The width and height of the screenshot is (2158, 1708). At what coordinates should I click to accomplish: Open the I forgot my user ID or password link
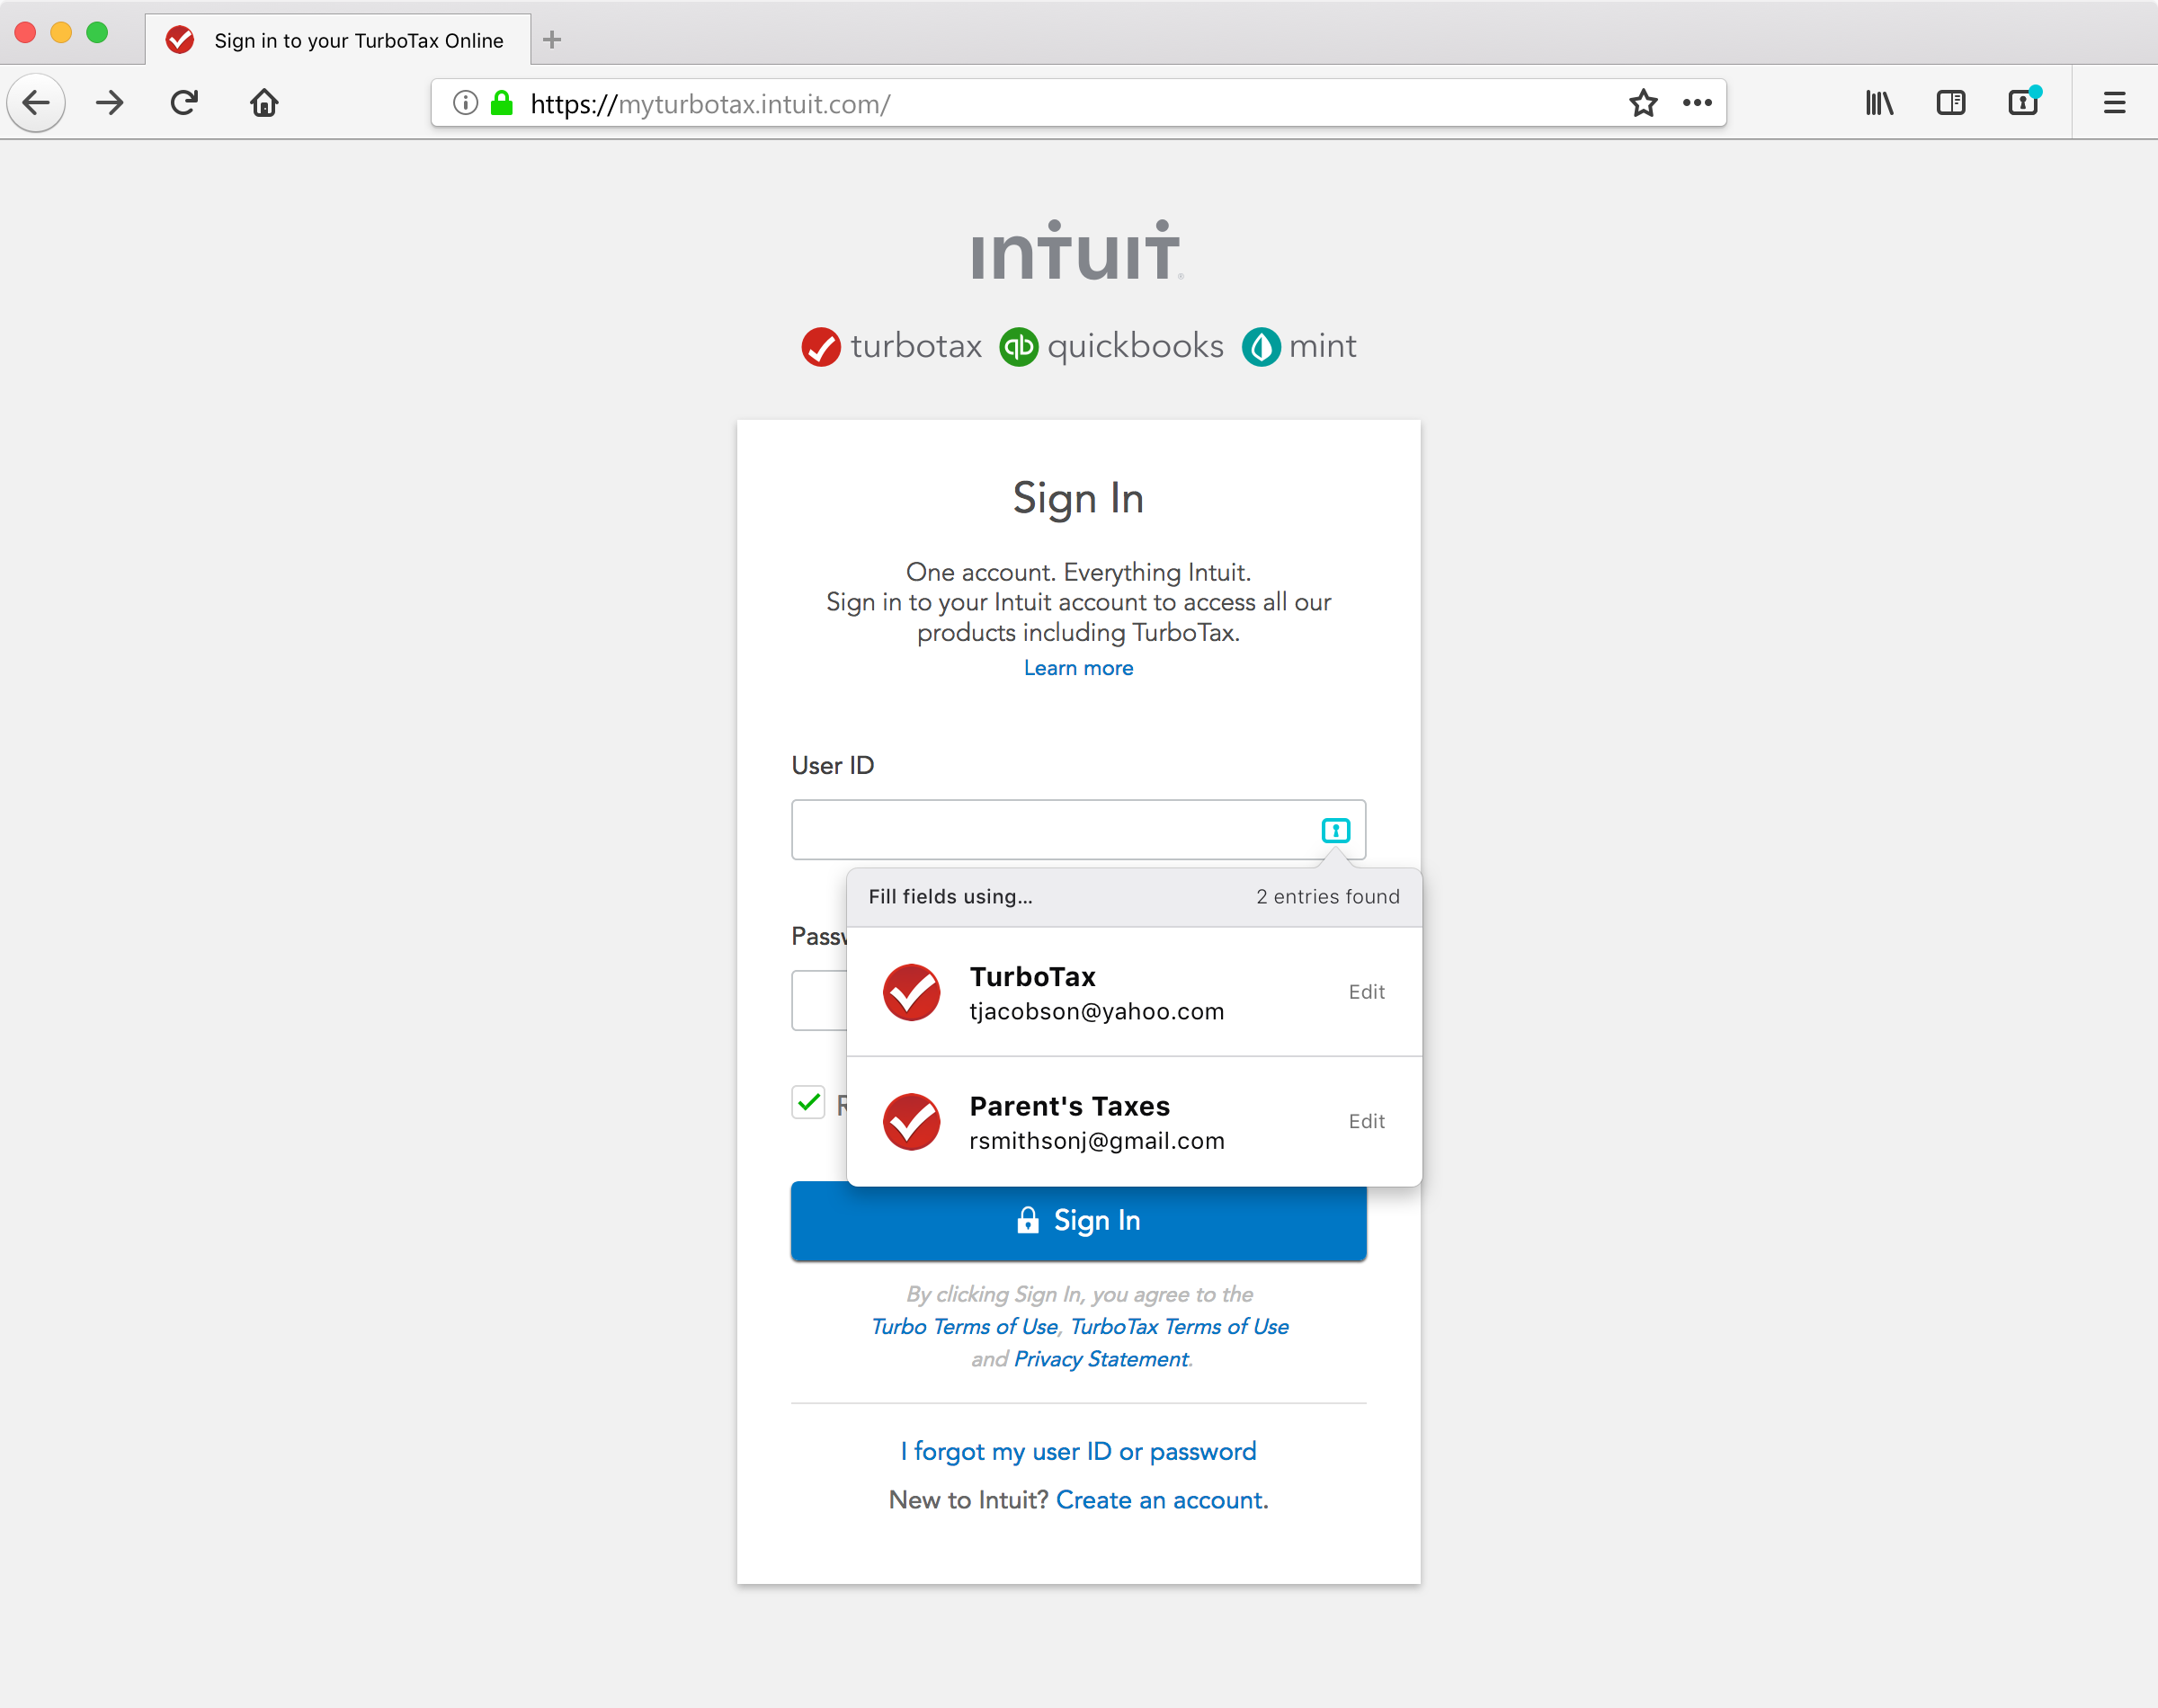pyautogui.click(x=1078, y=1451)
